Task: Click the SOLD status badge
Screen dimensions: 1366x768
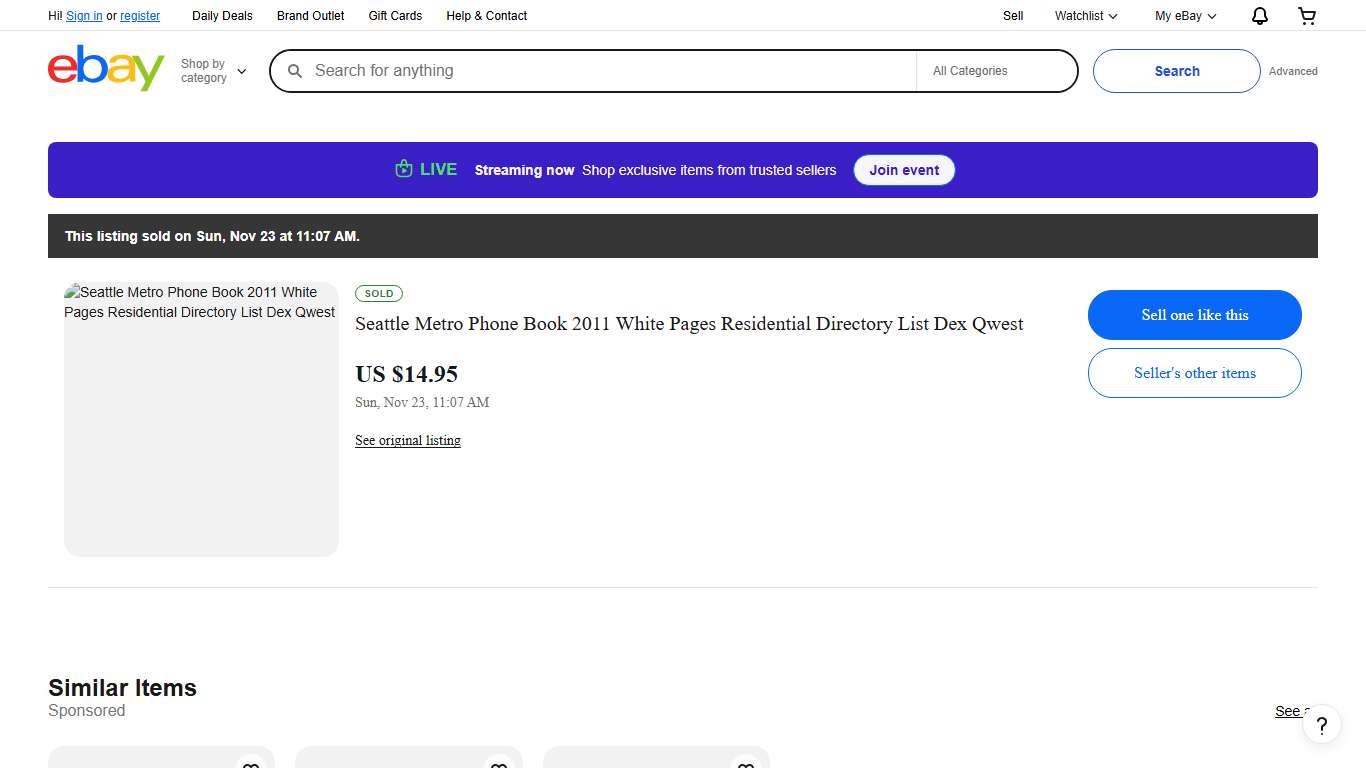Action: (x=379, y=293)
